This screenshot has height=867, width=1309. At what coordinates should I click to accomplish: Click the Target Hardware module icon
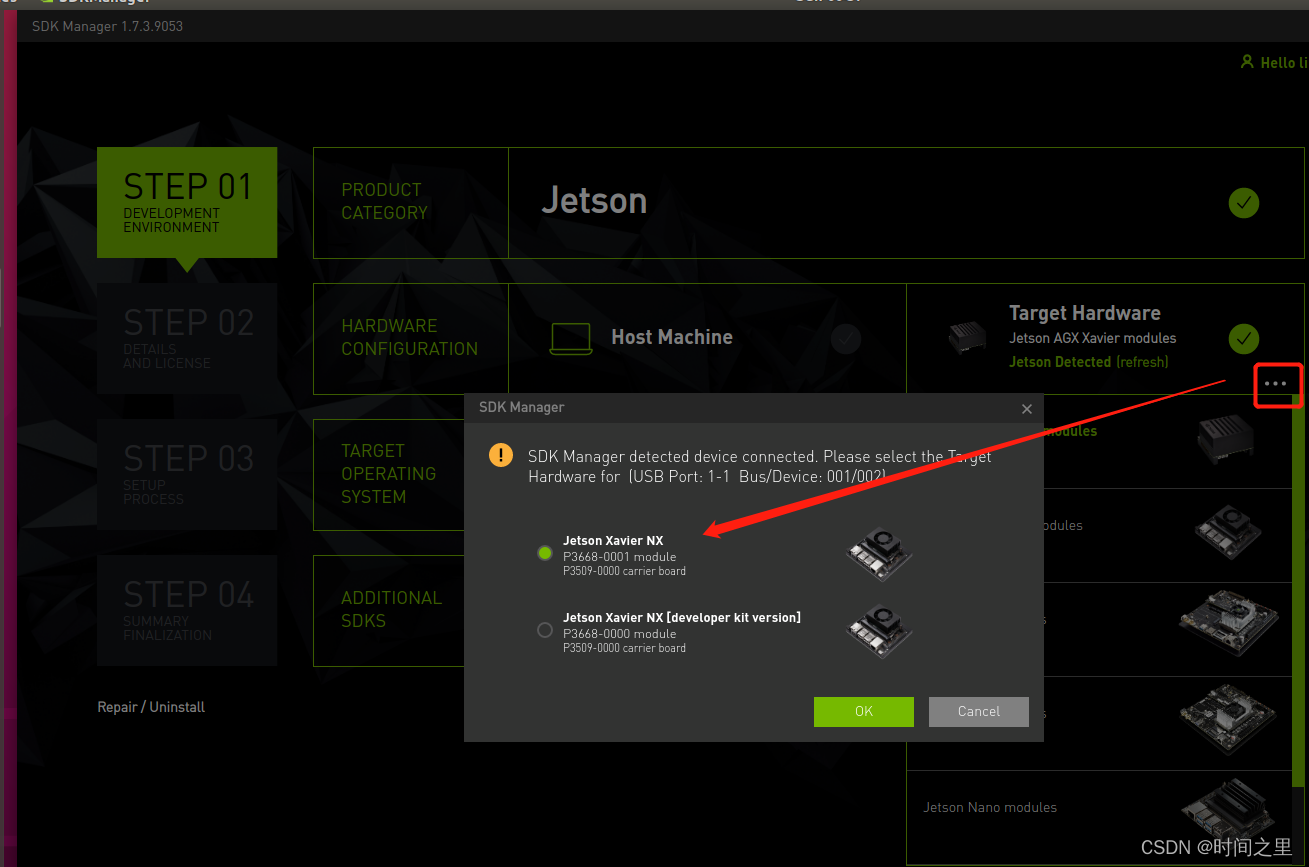pos(968,338)
